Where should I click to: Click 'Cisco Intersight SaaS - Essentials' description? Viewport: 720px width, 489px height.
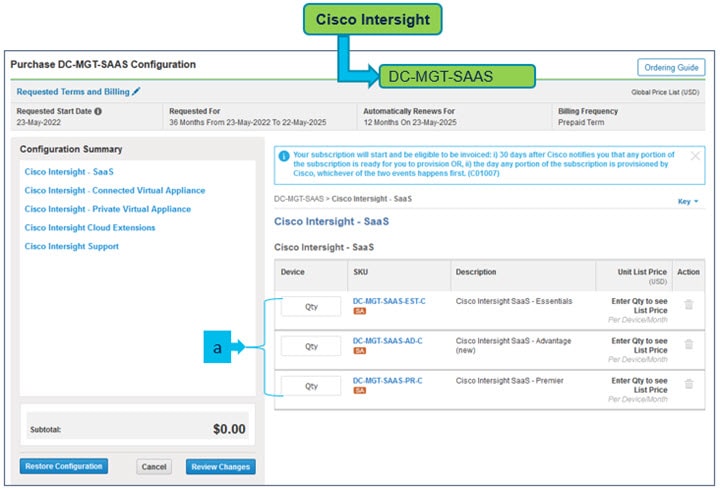click(514, 301)
